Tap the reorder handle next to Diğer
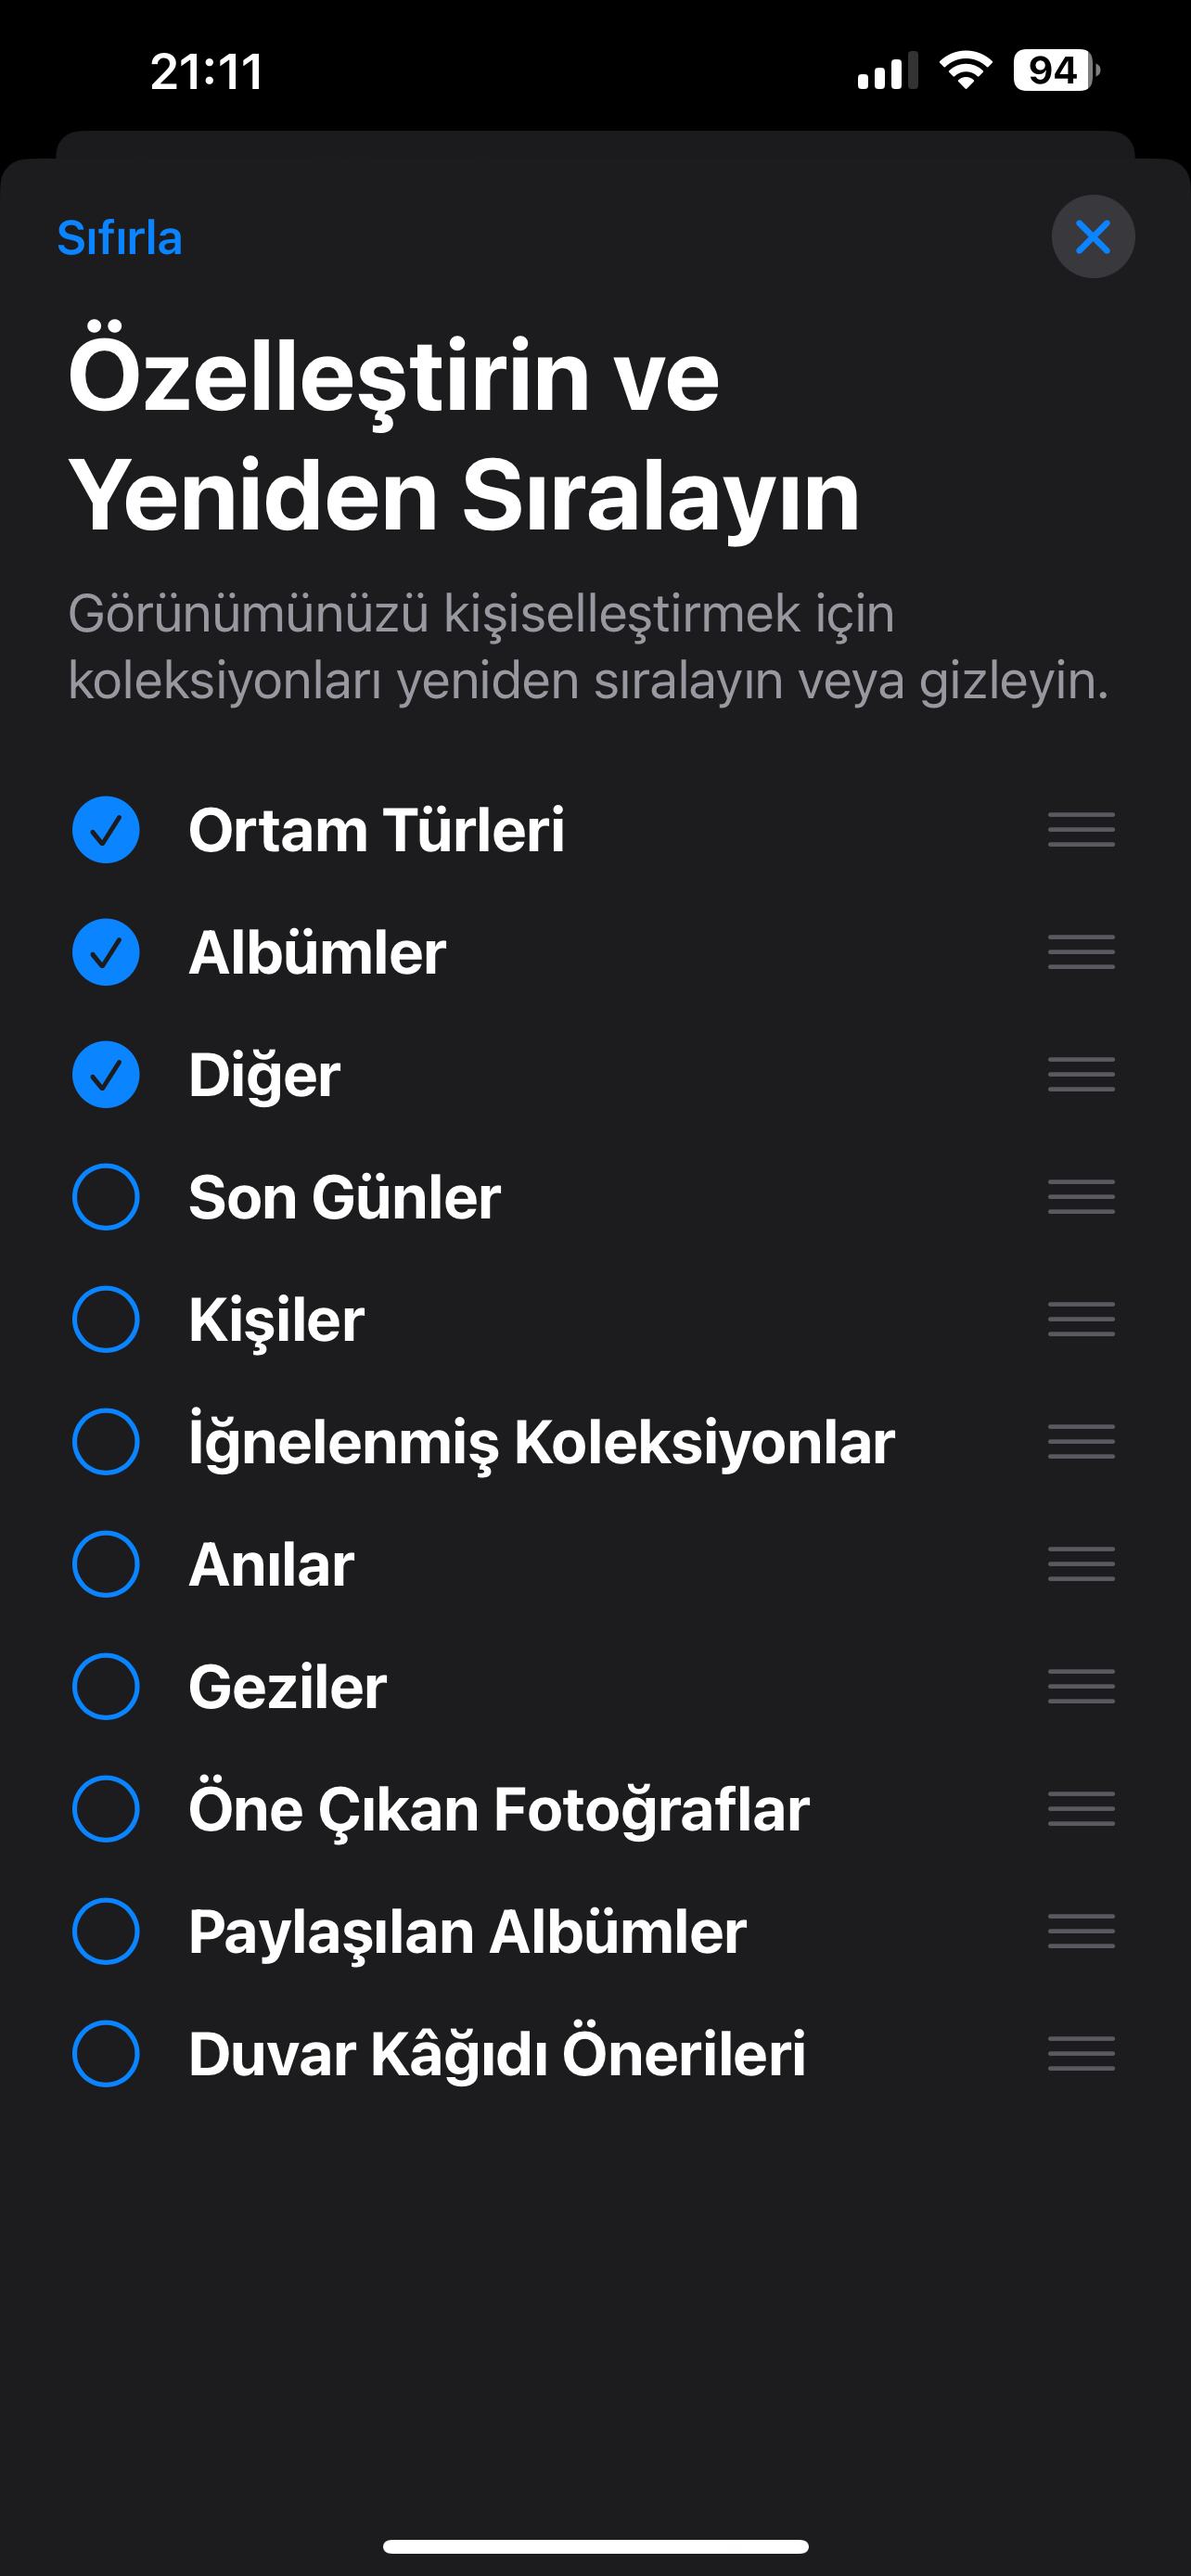The width and height of the screenshot is (1191, 2576). pyautogui.click(x=1081, y=1075)
